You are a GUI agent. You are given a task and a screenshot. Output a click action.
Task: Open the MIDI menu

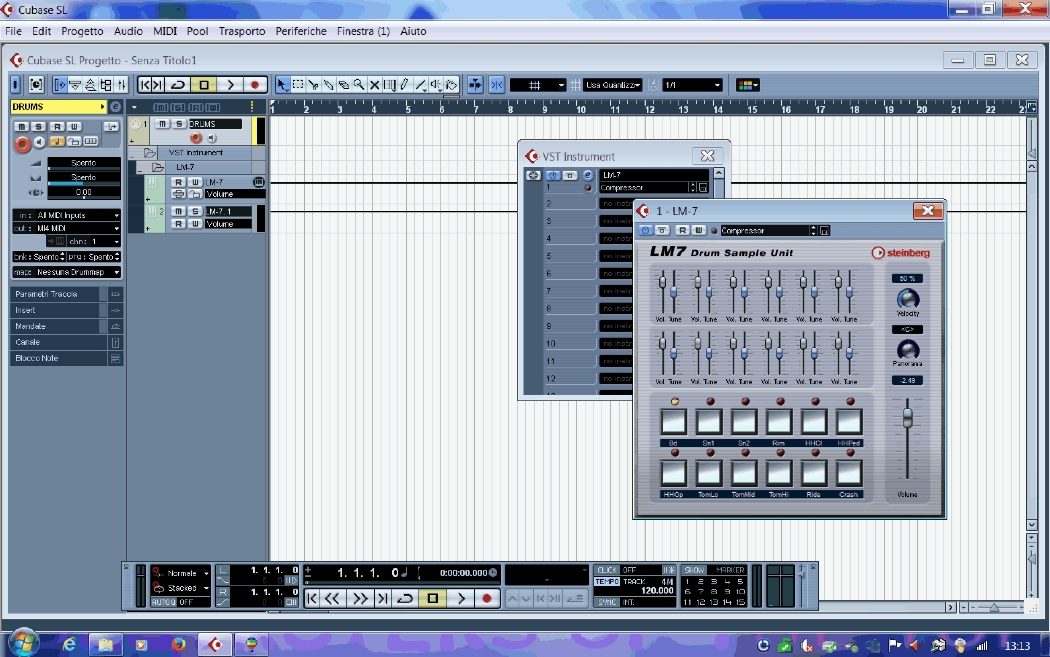pos(165,31)
